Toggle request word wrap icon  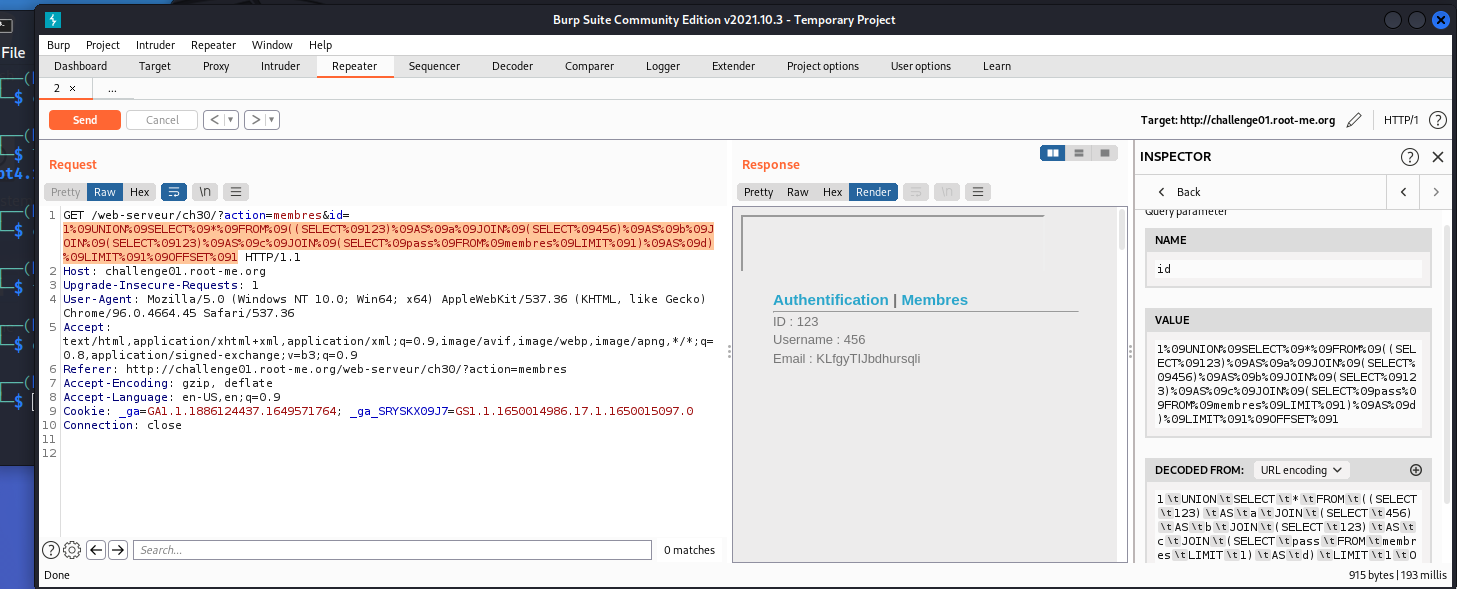173,192
